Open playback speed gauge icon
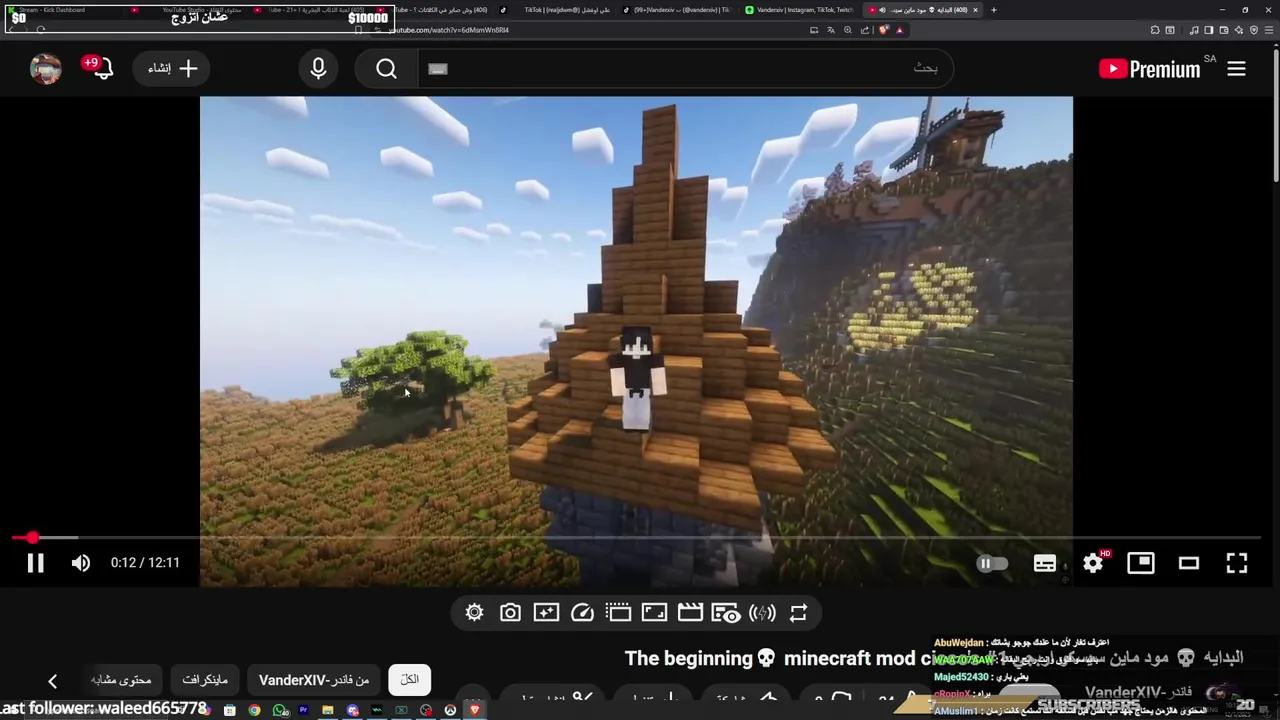This screenshot has width=1280, height=720. coord(582,613)
